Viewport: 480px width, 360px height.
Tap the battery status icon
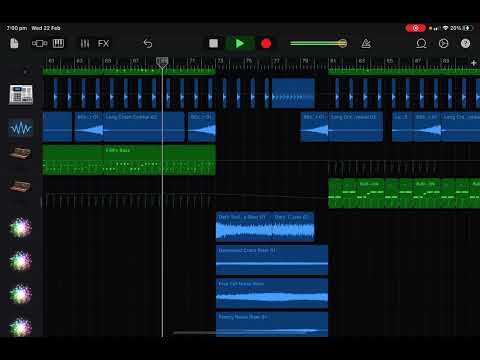468,28
